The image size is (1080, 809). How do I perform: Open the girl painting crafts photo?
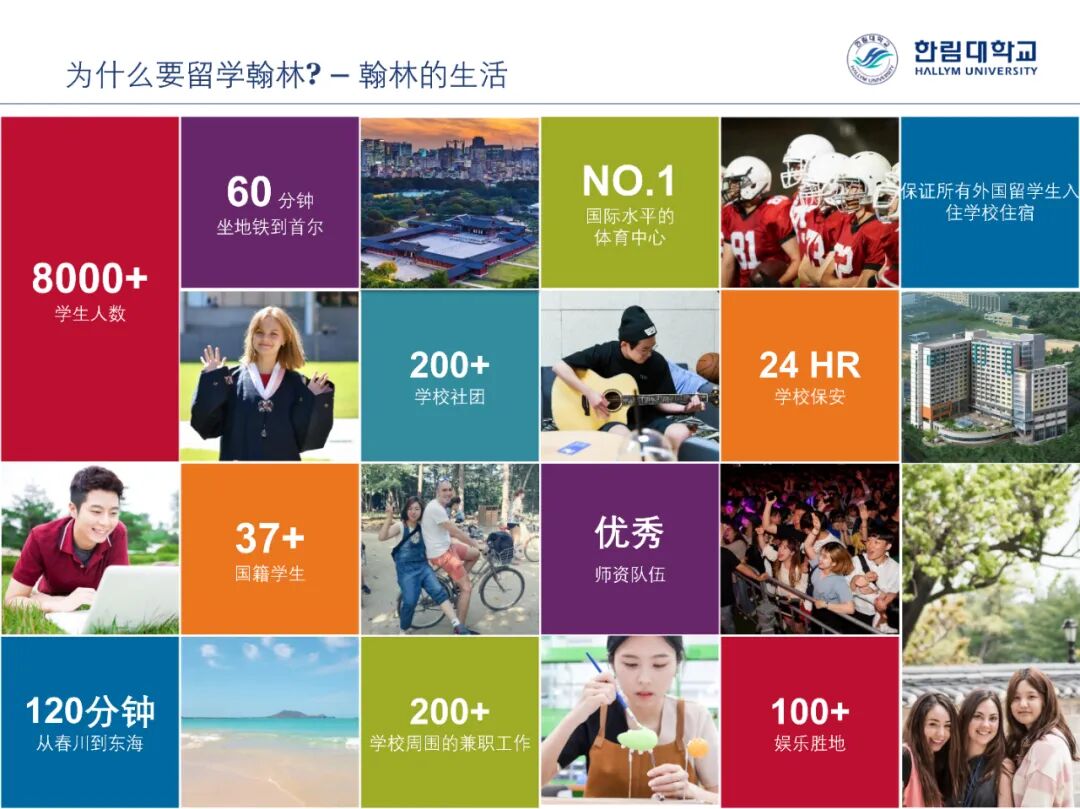pos(630,722)
